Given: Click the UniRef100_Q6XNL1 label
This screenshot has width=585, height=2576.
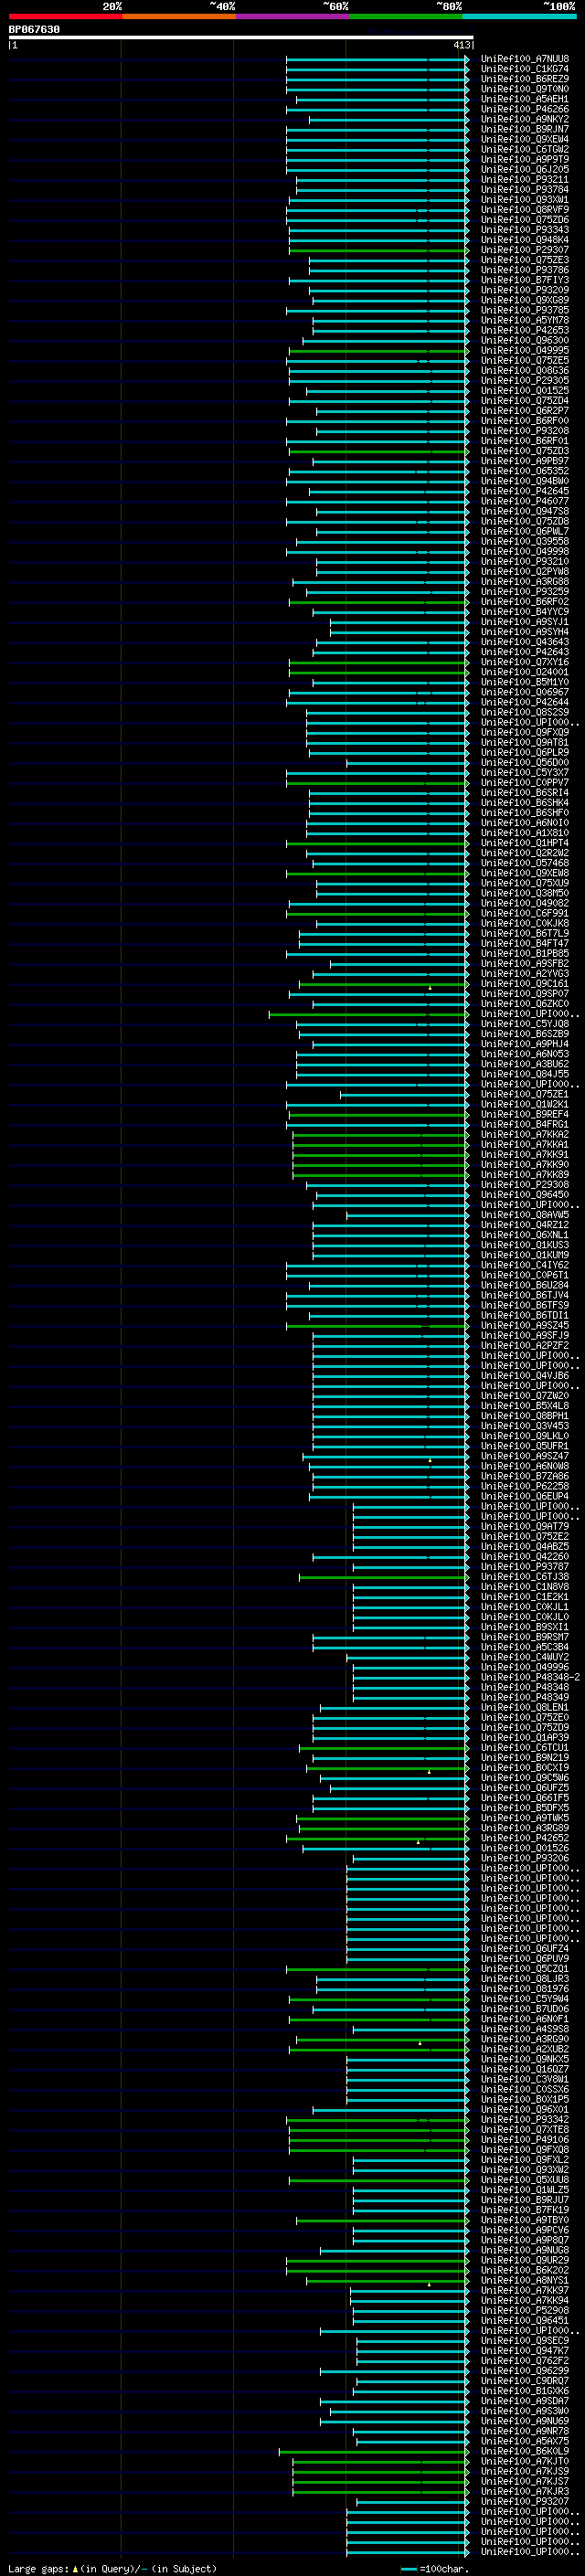Looking at the screenshot, I should [525, 1235].
